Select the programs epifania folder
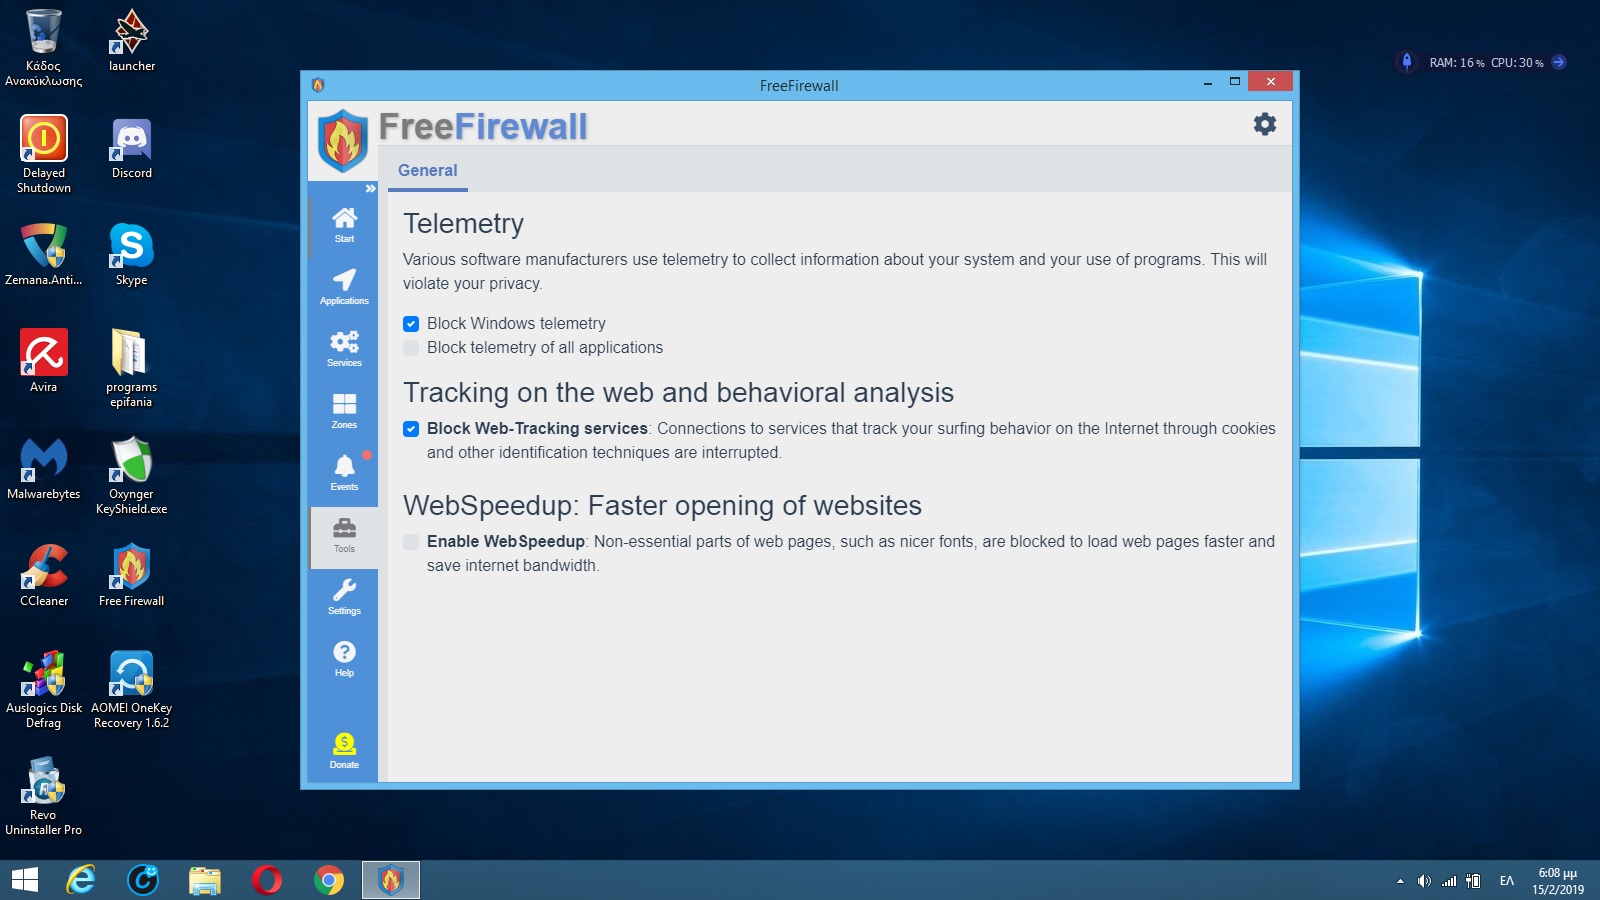1600x900 pixels. click(x=131, y=368)
